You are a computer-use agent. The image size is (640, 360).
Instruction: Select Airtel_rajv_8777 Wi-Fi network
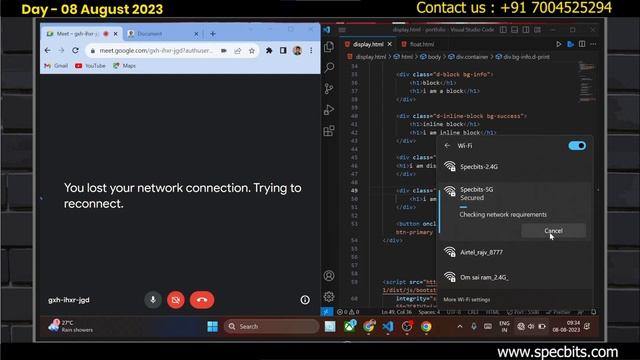[515, 252]
